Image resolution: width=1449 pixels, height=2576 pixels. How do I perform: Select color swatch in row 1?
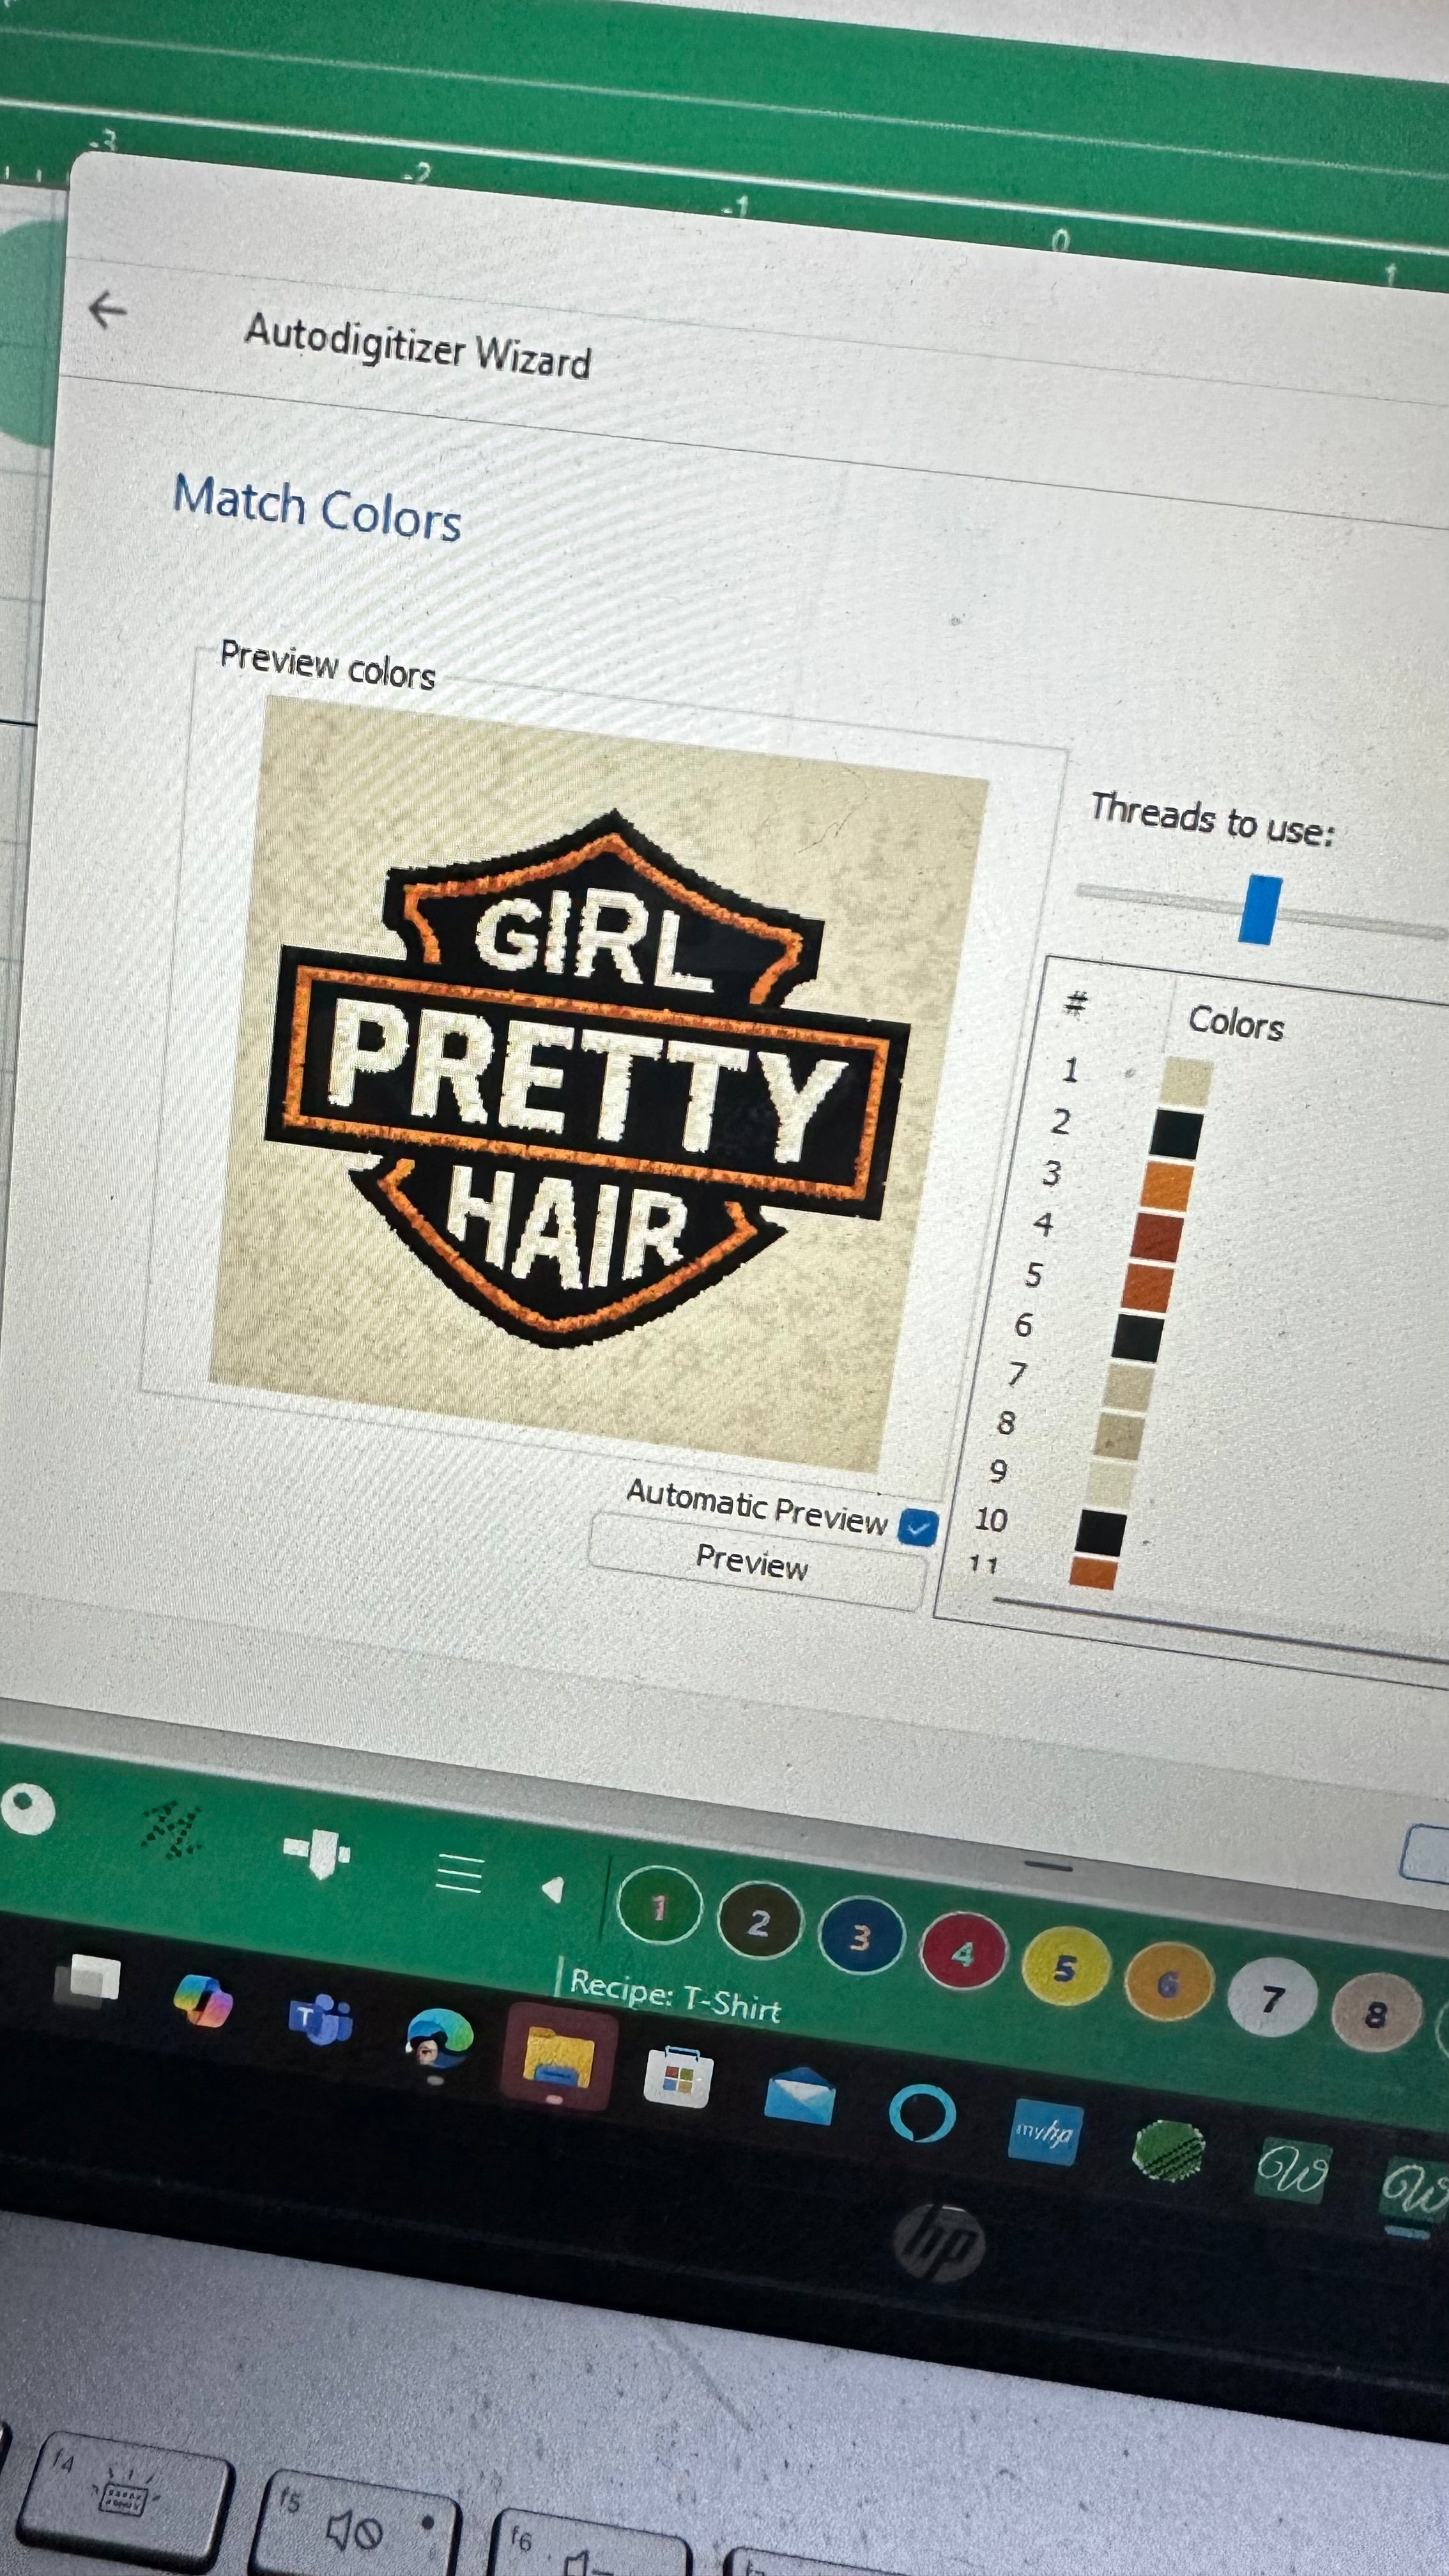[x=1187, y=1083]
